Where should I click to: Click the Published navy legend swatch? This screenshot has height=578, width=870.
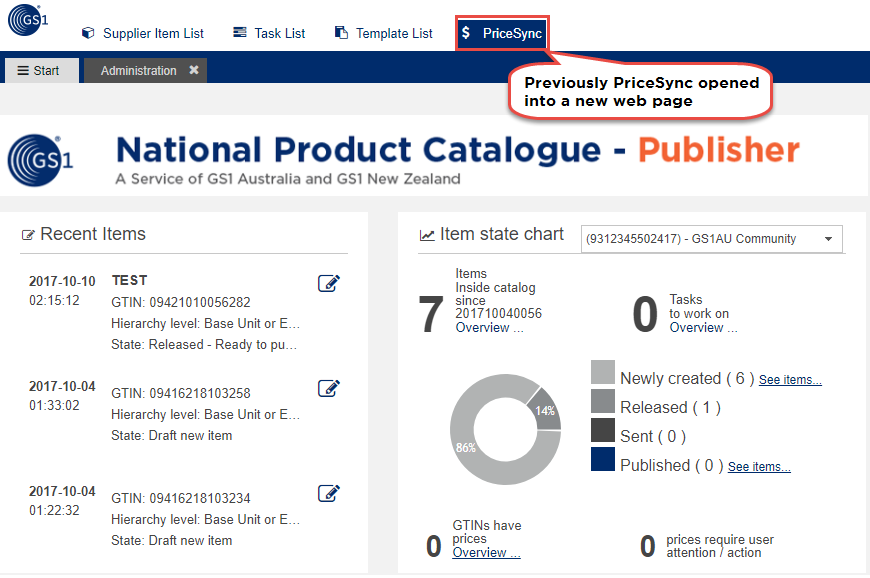click(603, 459)
